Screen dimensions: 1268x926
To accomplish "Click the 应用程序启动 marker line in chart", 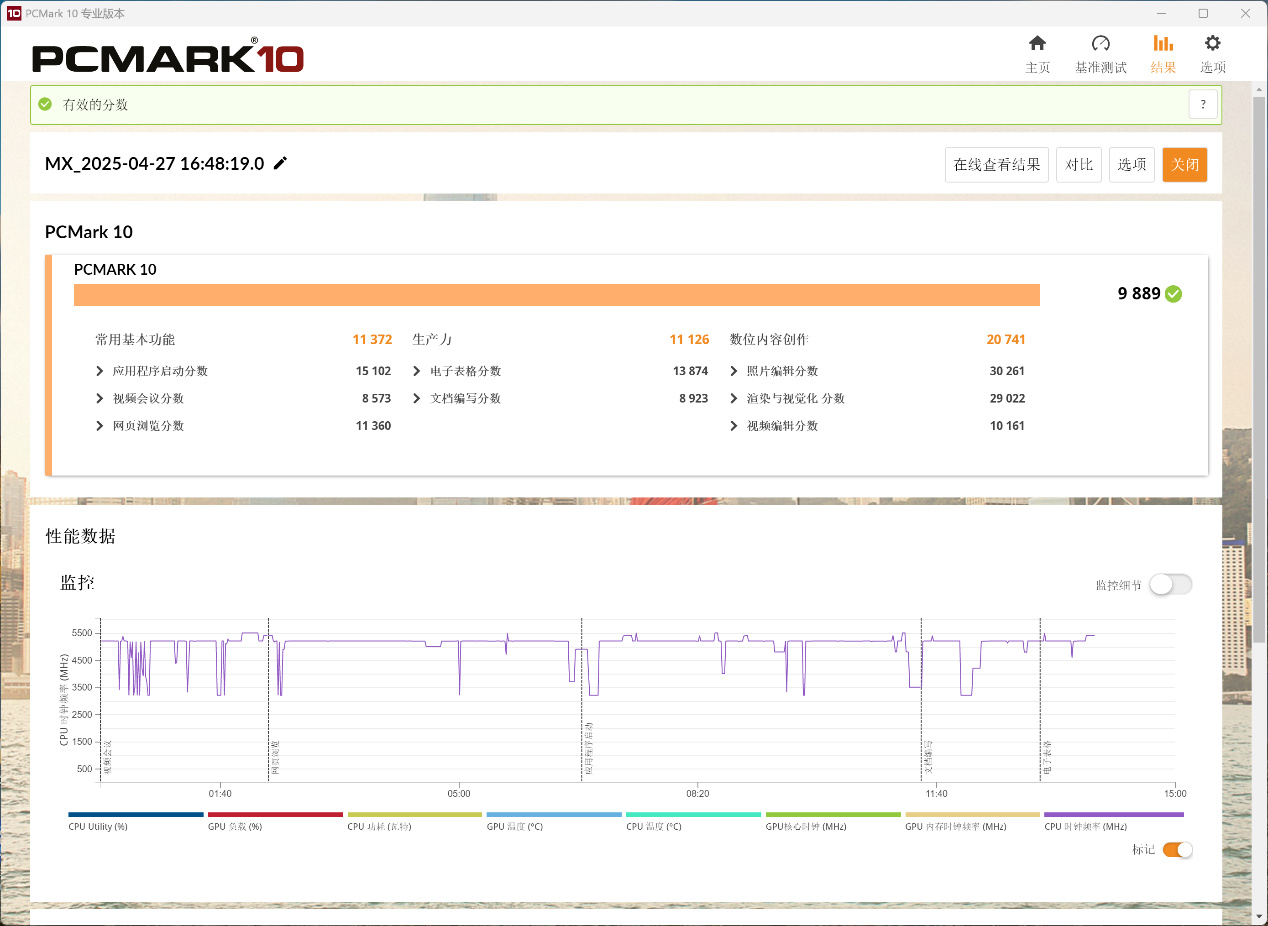I will pos(582,700).
